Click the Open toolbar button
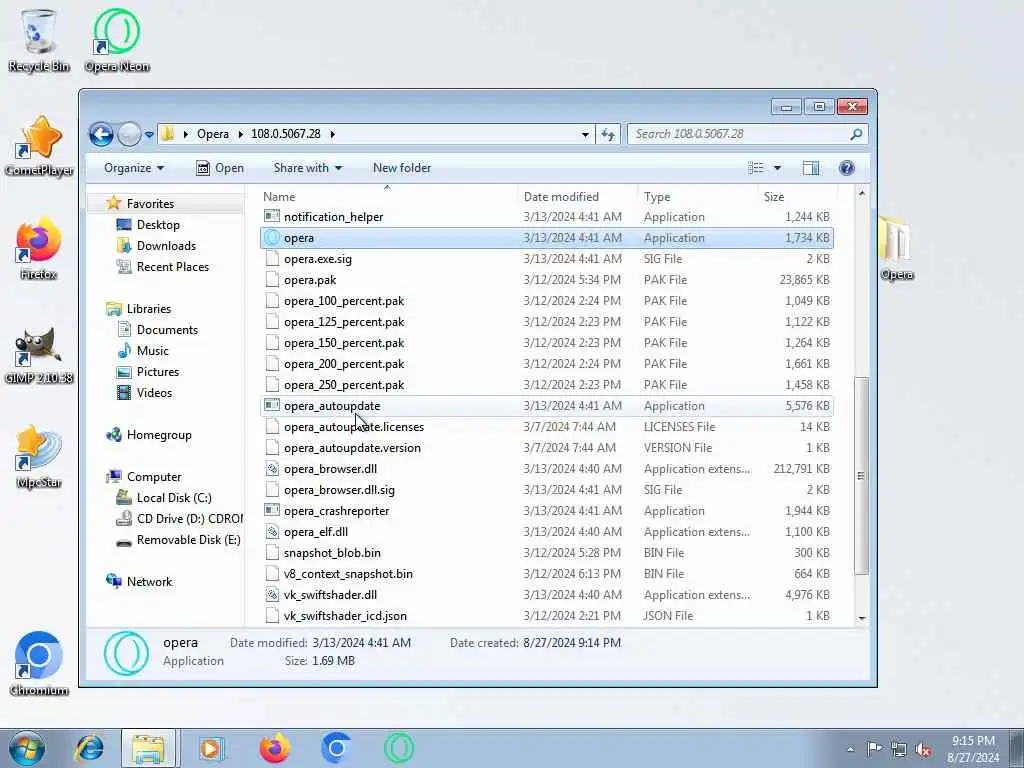The image size is (1024, 768). click(x=220, y=168)
